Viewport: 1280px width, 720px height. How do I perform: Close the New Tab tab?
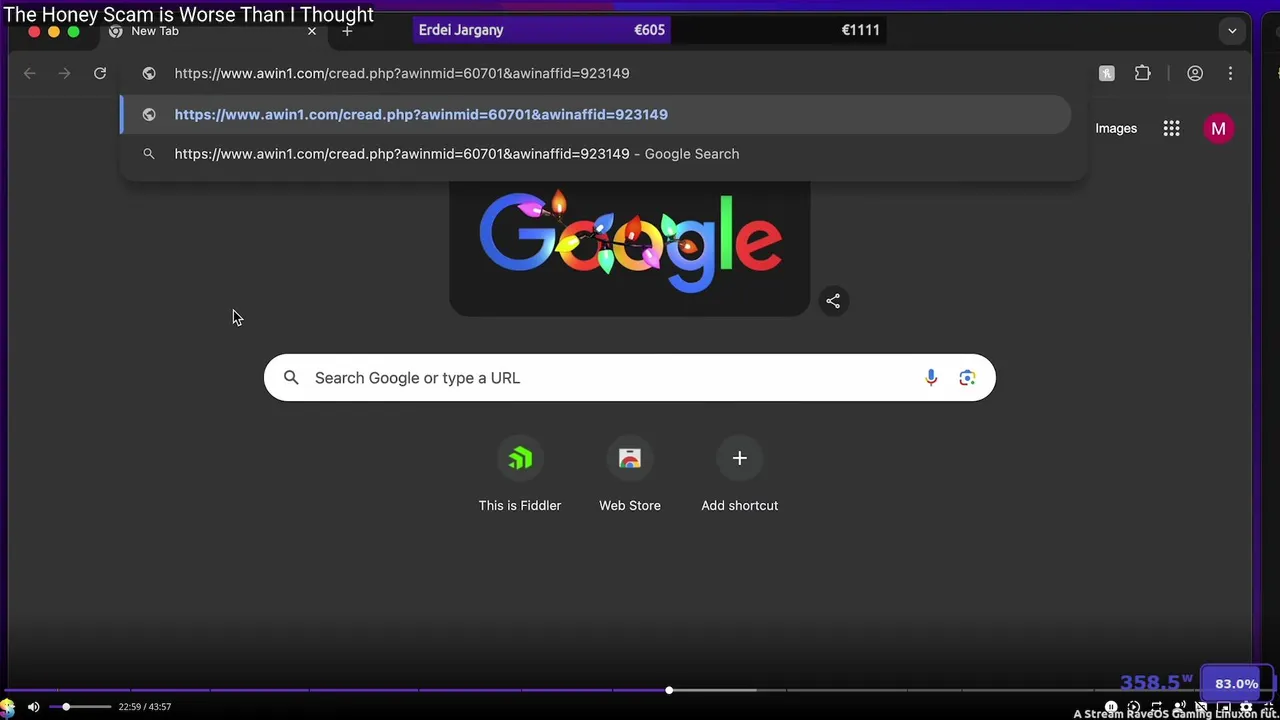pos(312,31)
